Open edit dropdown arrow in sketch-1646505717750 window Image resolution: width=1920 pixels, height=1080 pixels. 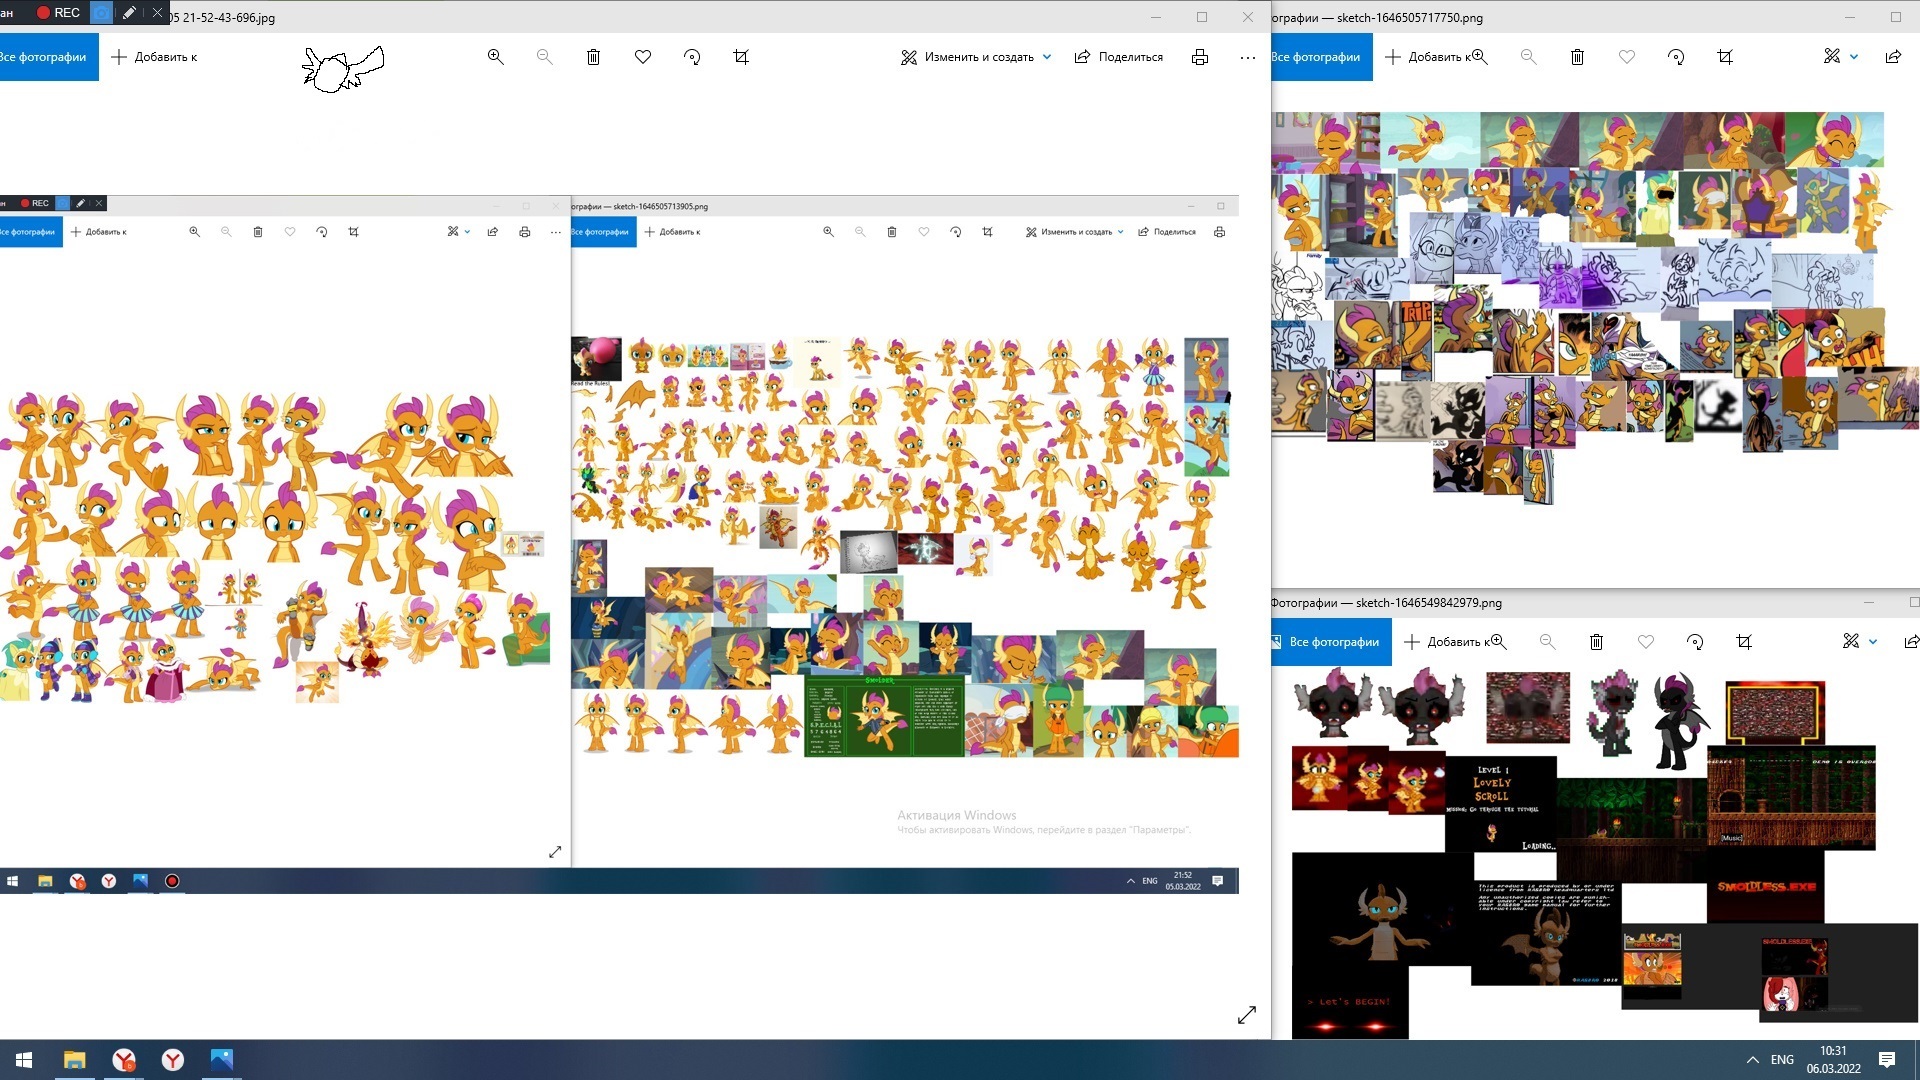(x=1854, y=57)
